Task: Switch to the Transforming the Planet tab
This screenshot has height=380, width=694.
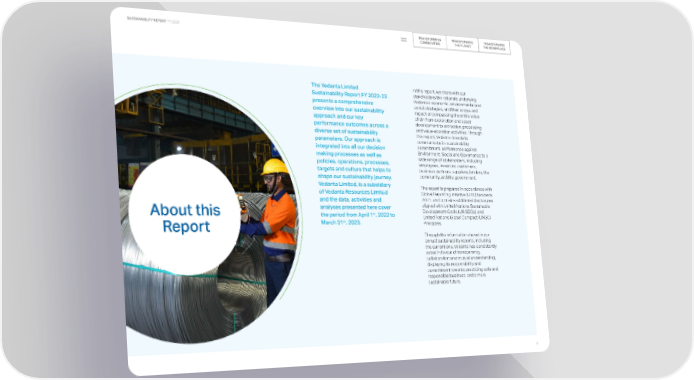Action: tap(463, 44)
